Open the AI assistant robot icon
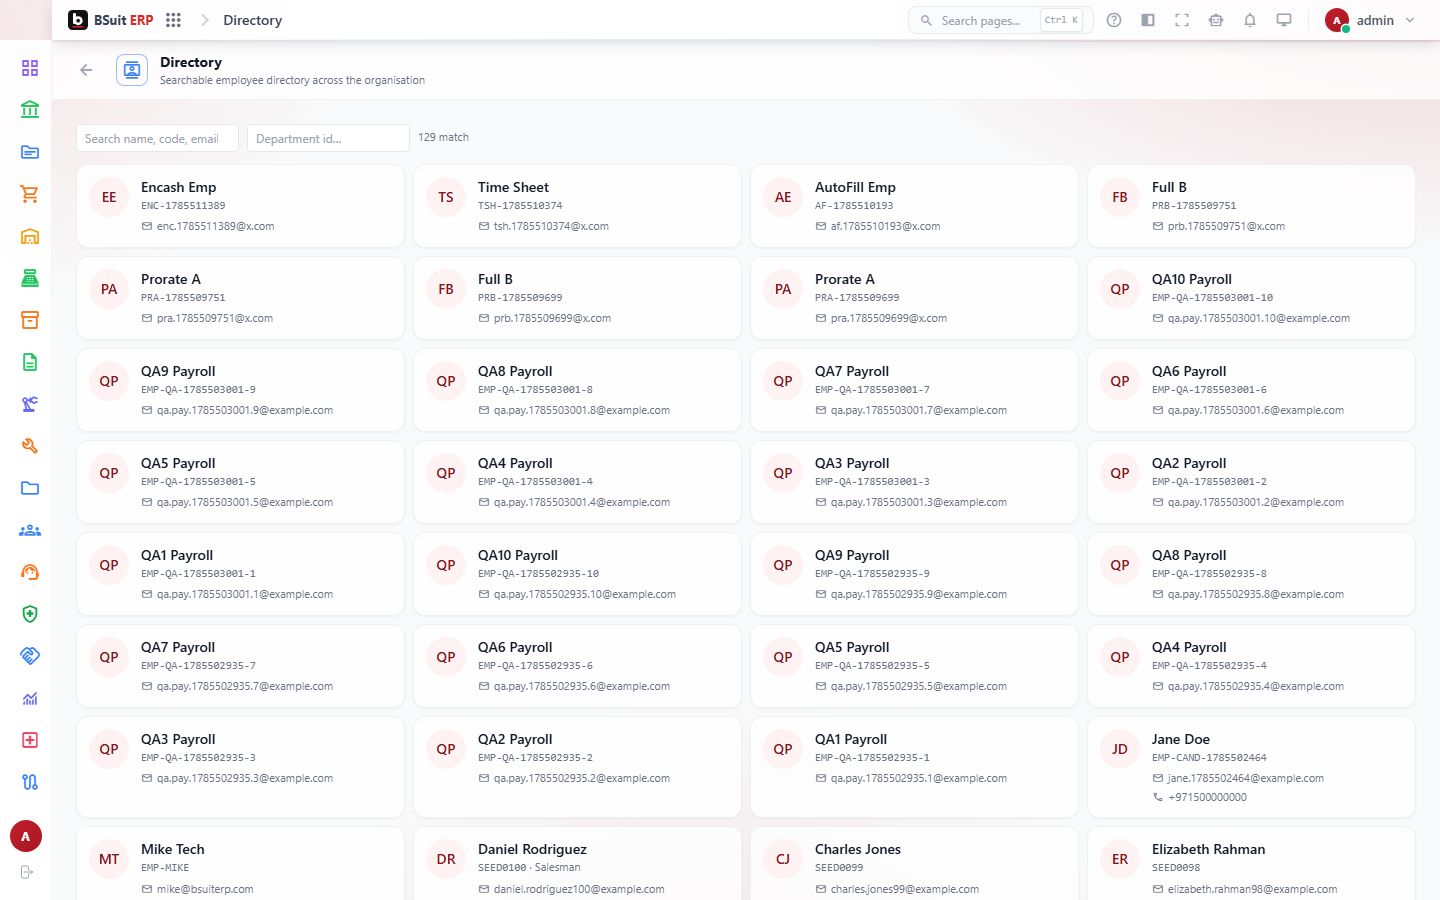Viewport: 1440px width, 900px height. (1216, 20)
